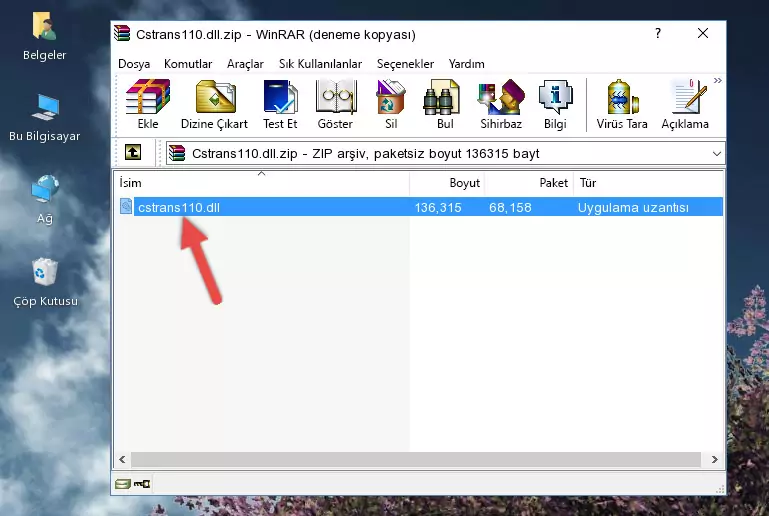The image size is (769, 516).
Task: Sort by the Paket column header
Action: pyautogui.click(x=529, y=182)
